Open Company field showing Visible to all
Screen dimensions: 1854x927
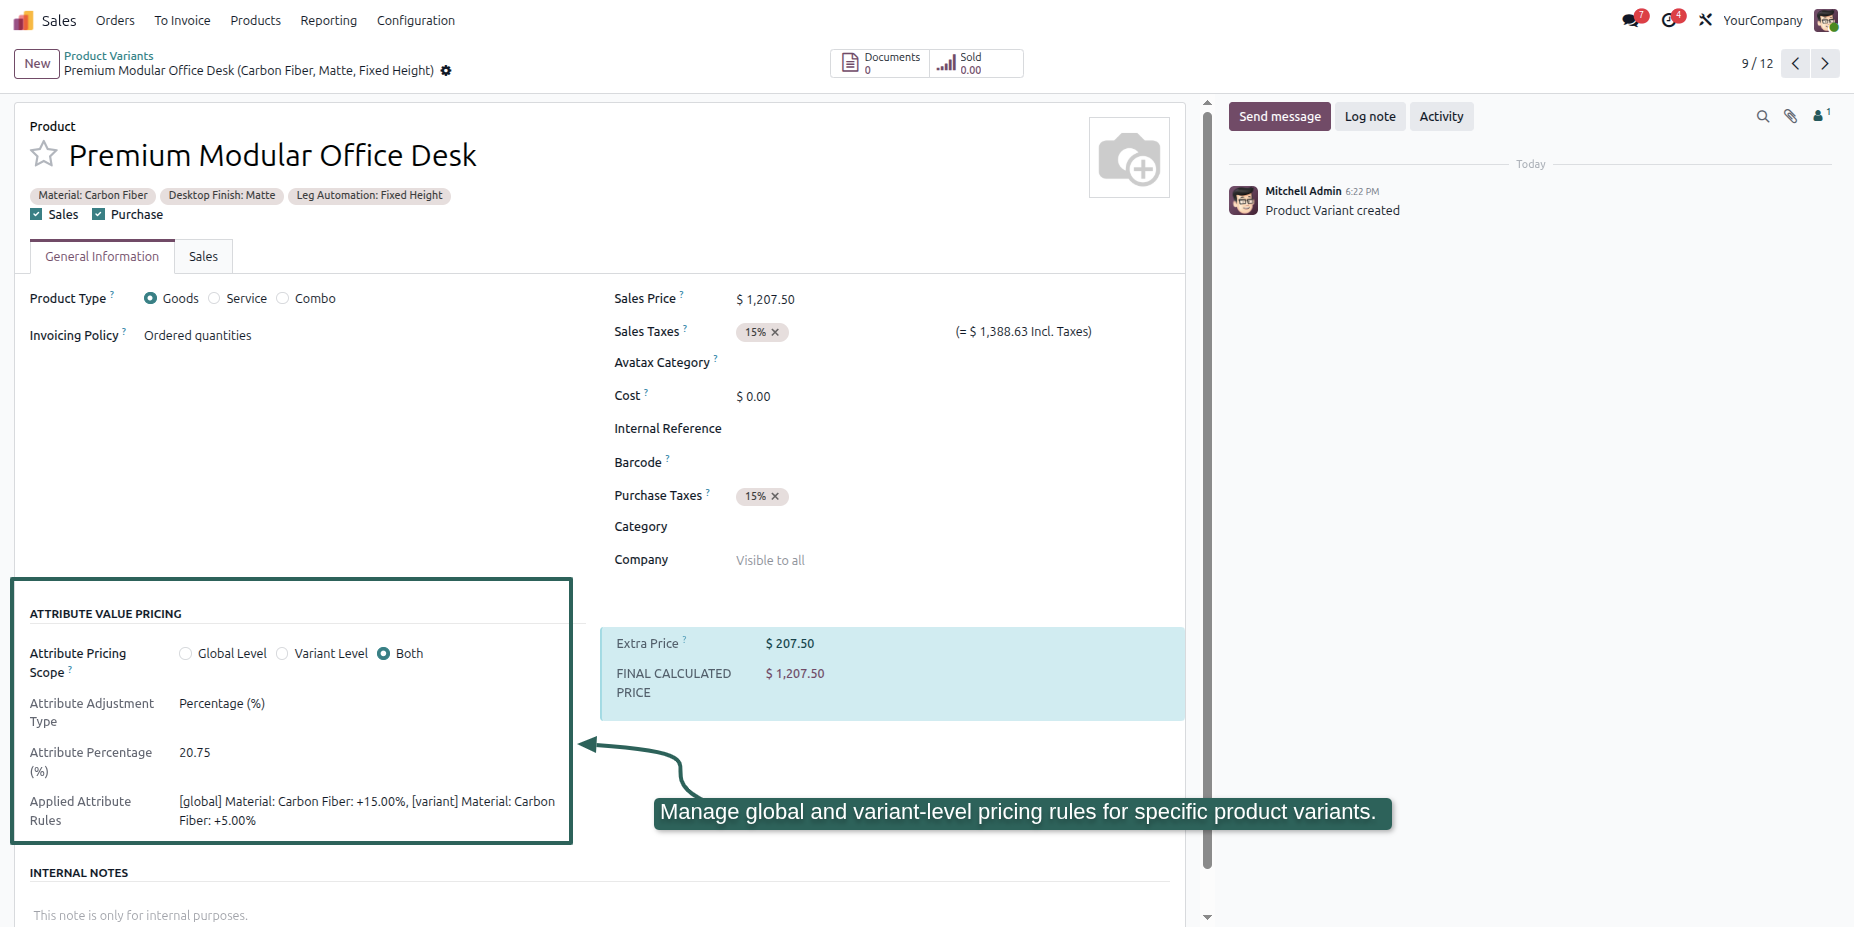click(953, 560)
